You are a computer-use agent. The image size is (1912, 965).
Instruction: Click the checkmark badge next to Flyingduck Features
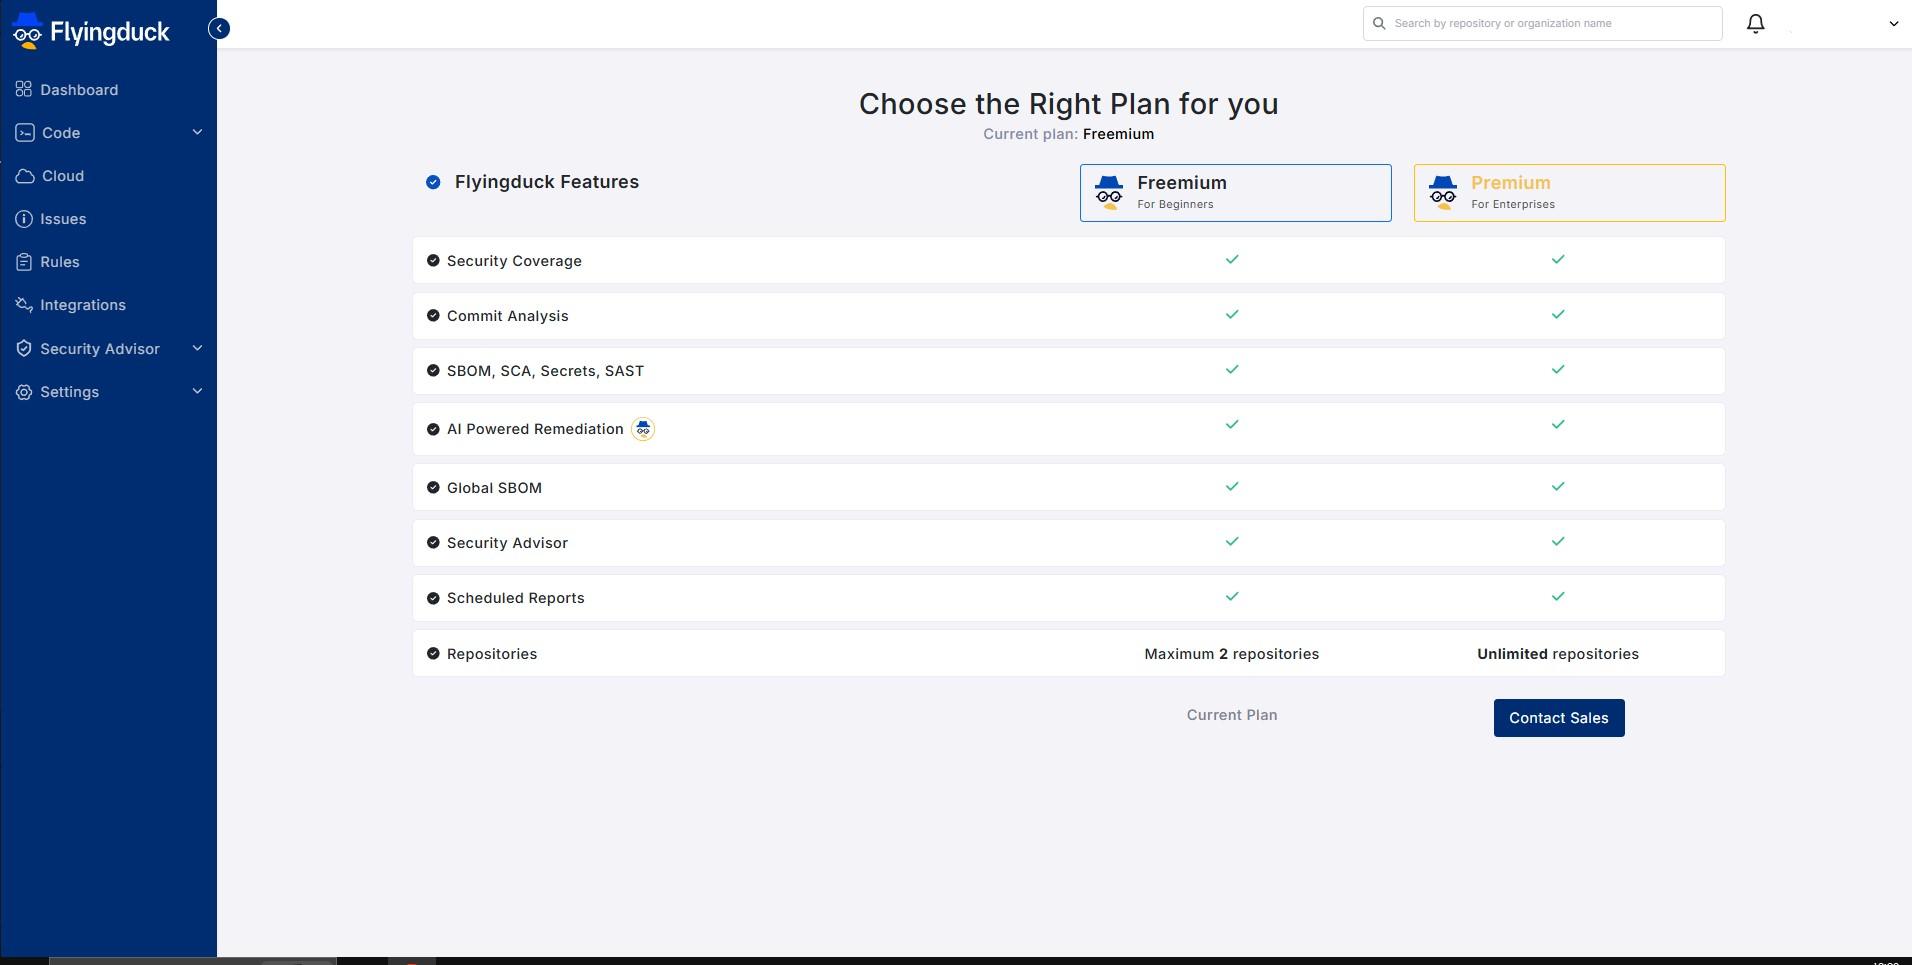[433, 182]
